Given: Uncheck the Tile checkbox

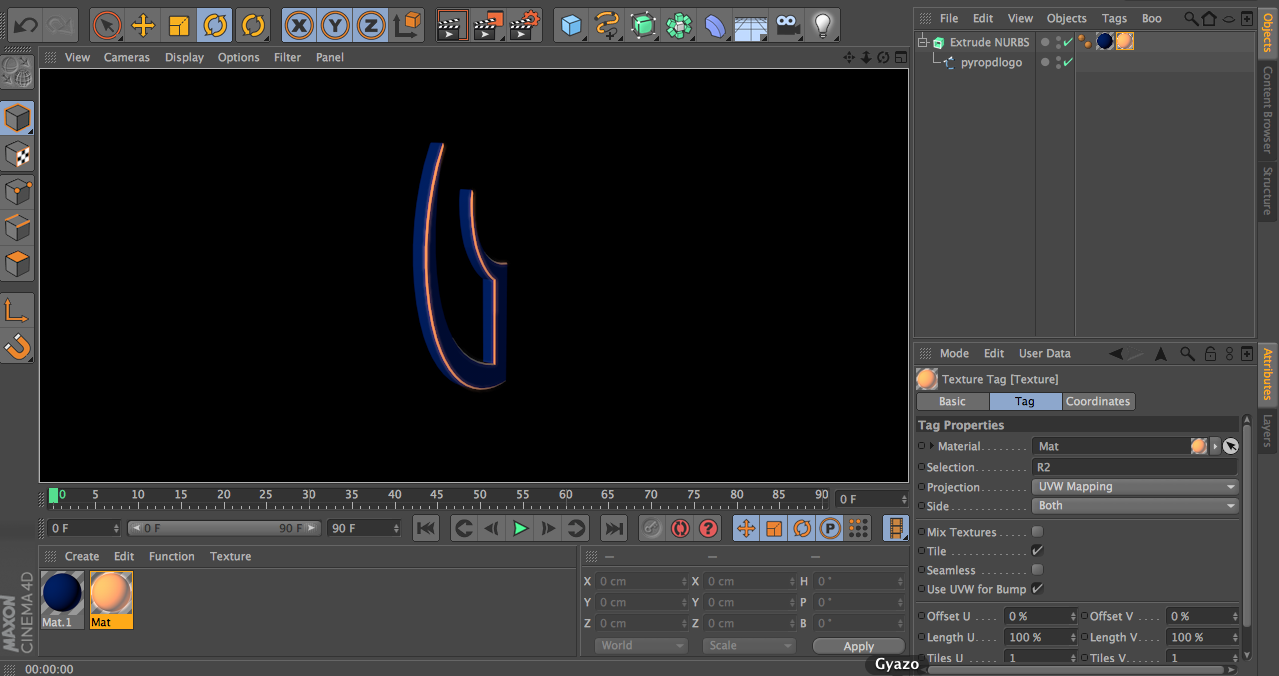Looking at the screenshot, I should (1037, 551).
